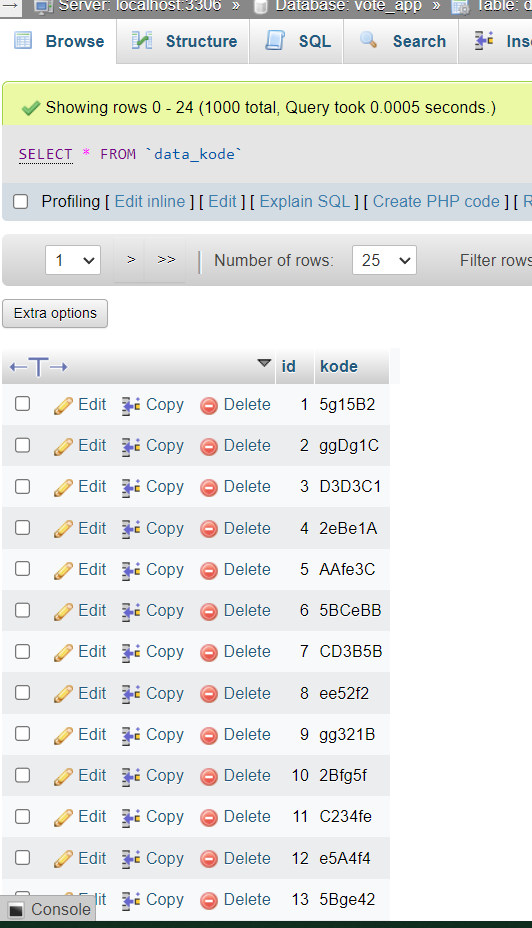Image resolution: width=532 pixels, height=928 pixels.
Task: Check the row with kode gg321B
Action: (22, 733)
